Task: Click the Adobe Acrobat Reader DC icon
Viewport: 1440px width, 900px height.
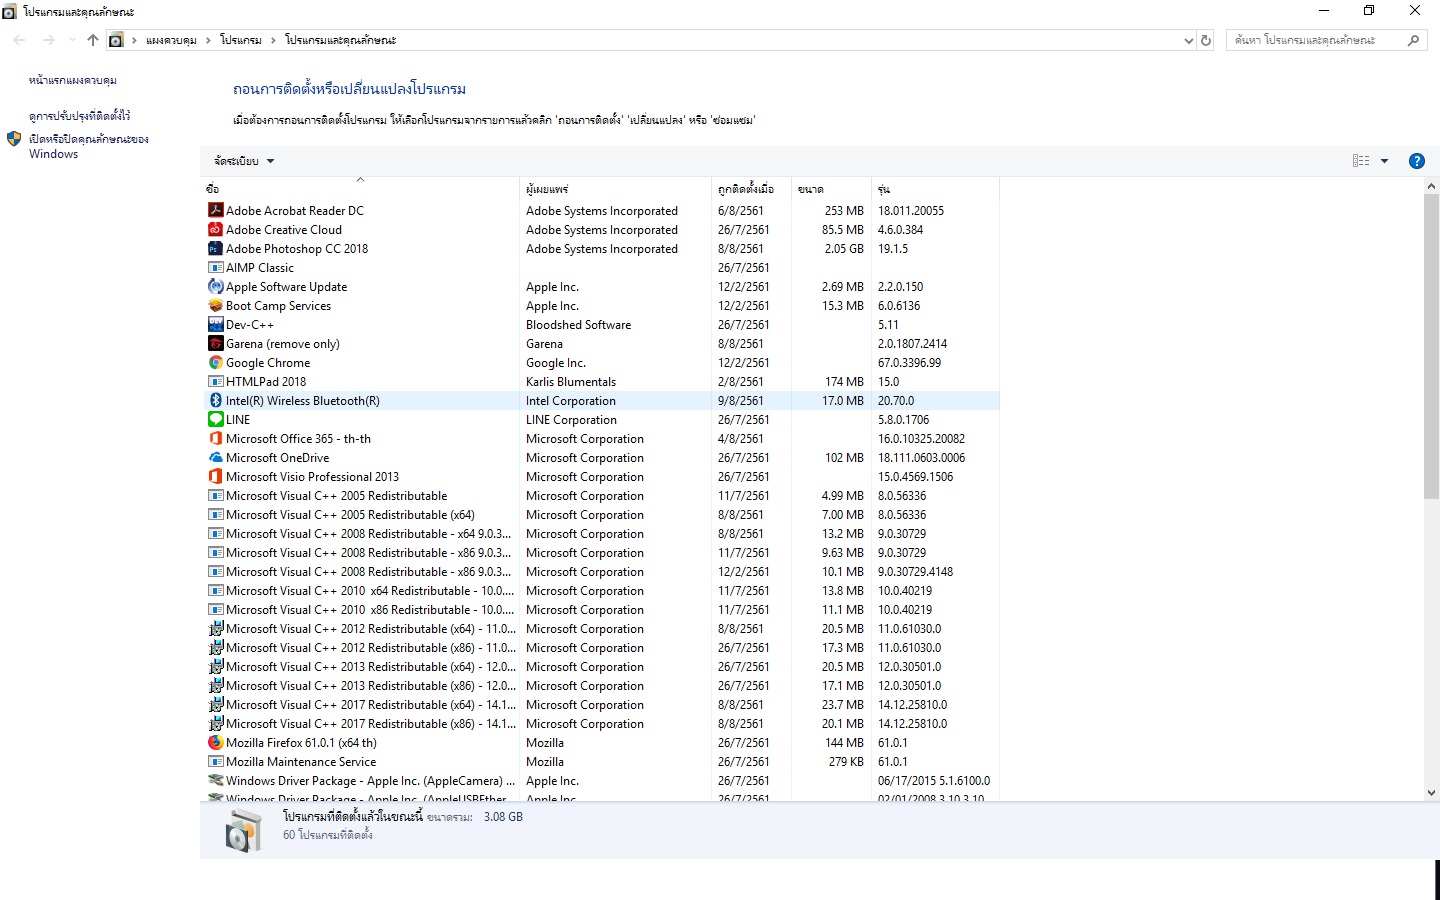Action: pyautogui.click(x=215, y=210)
